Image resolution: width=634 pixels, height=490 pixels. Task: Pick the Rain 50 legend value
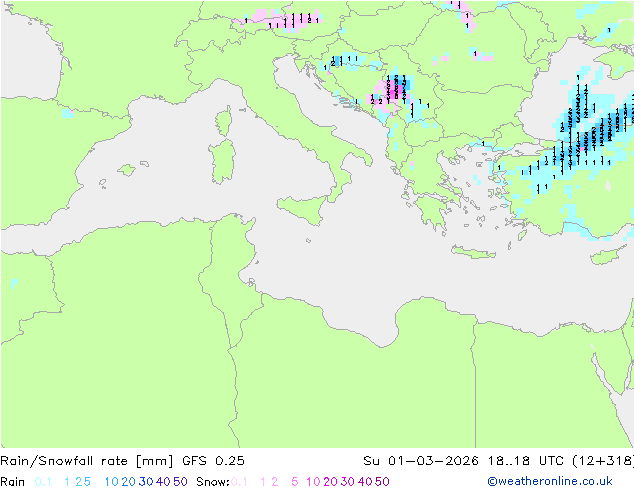pos(180,482)
